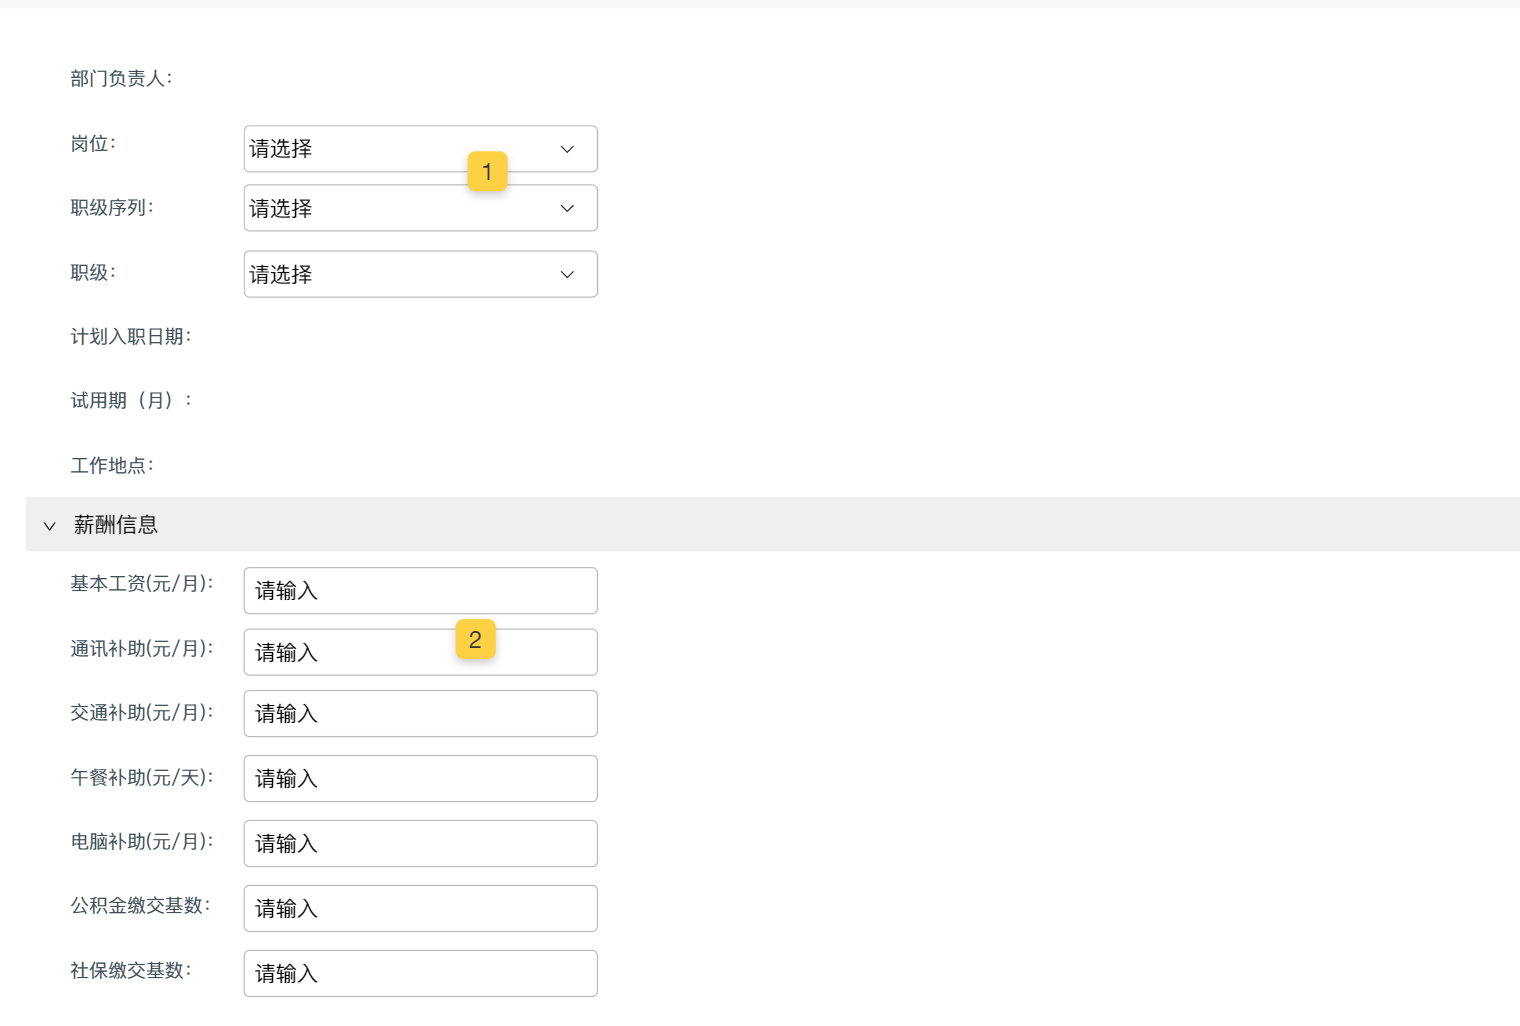The height and width of the screenshot is (1026, 1520).
Task: Select the 电脑补助(元/月) text box
Action: tap(420, 844)
